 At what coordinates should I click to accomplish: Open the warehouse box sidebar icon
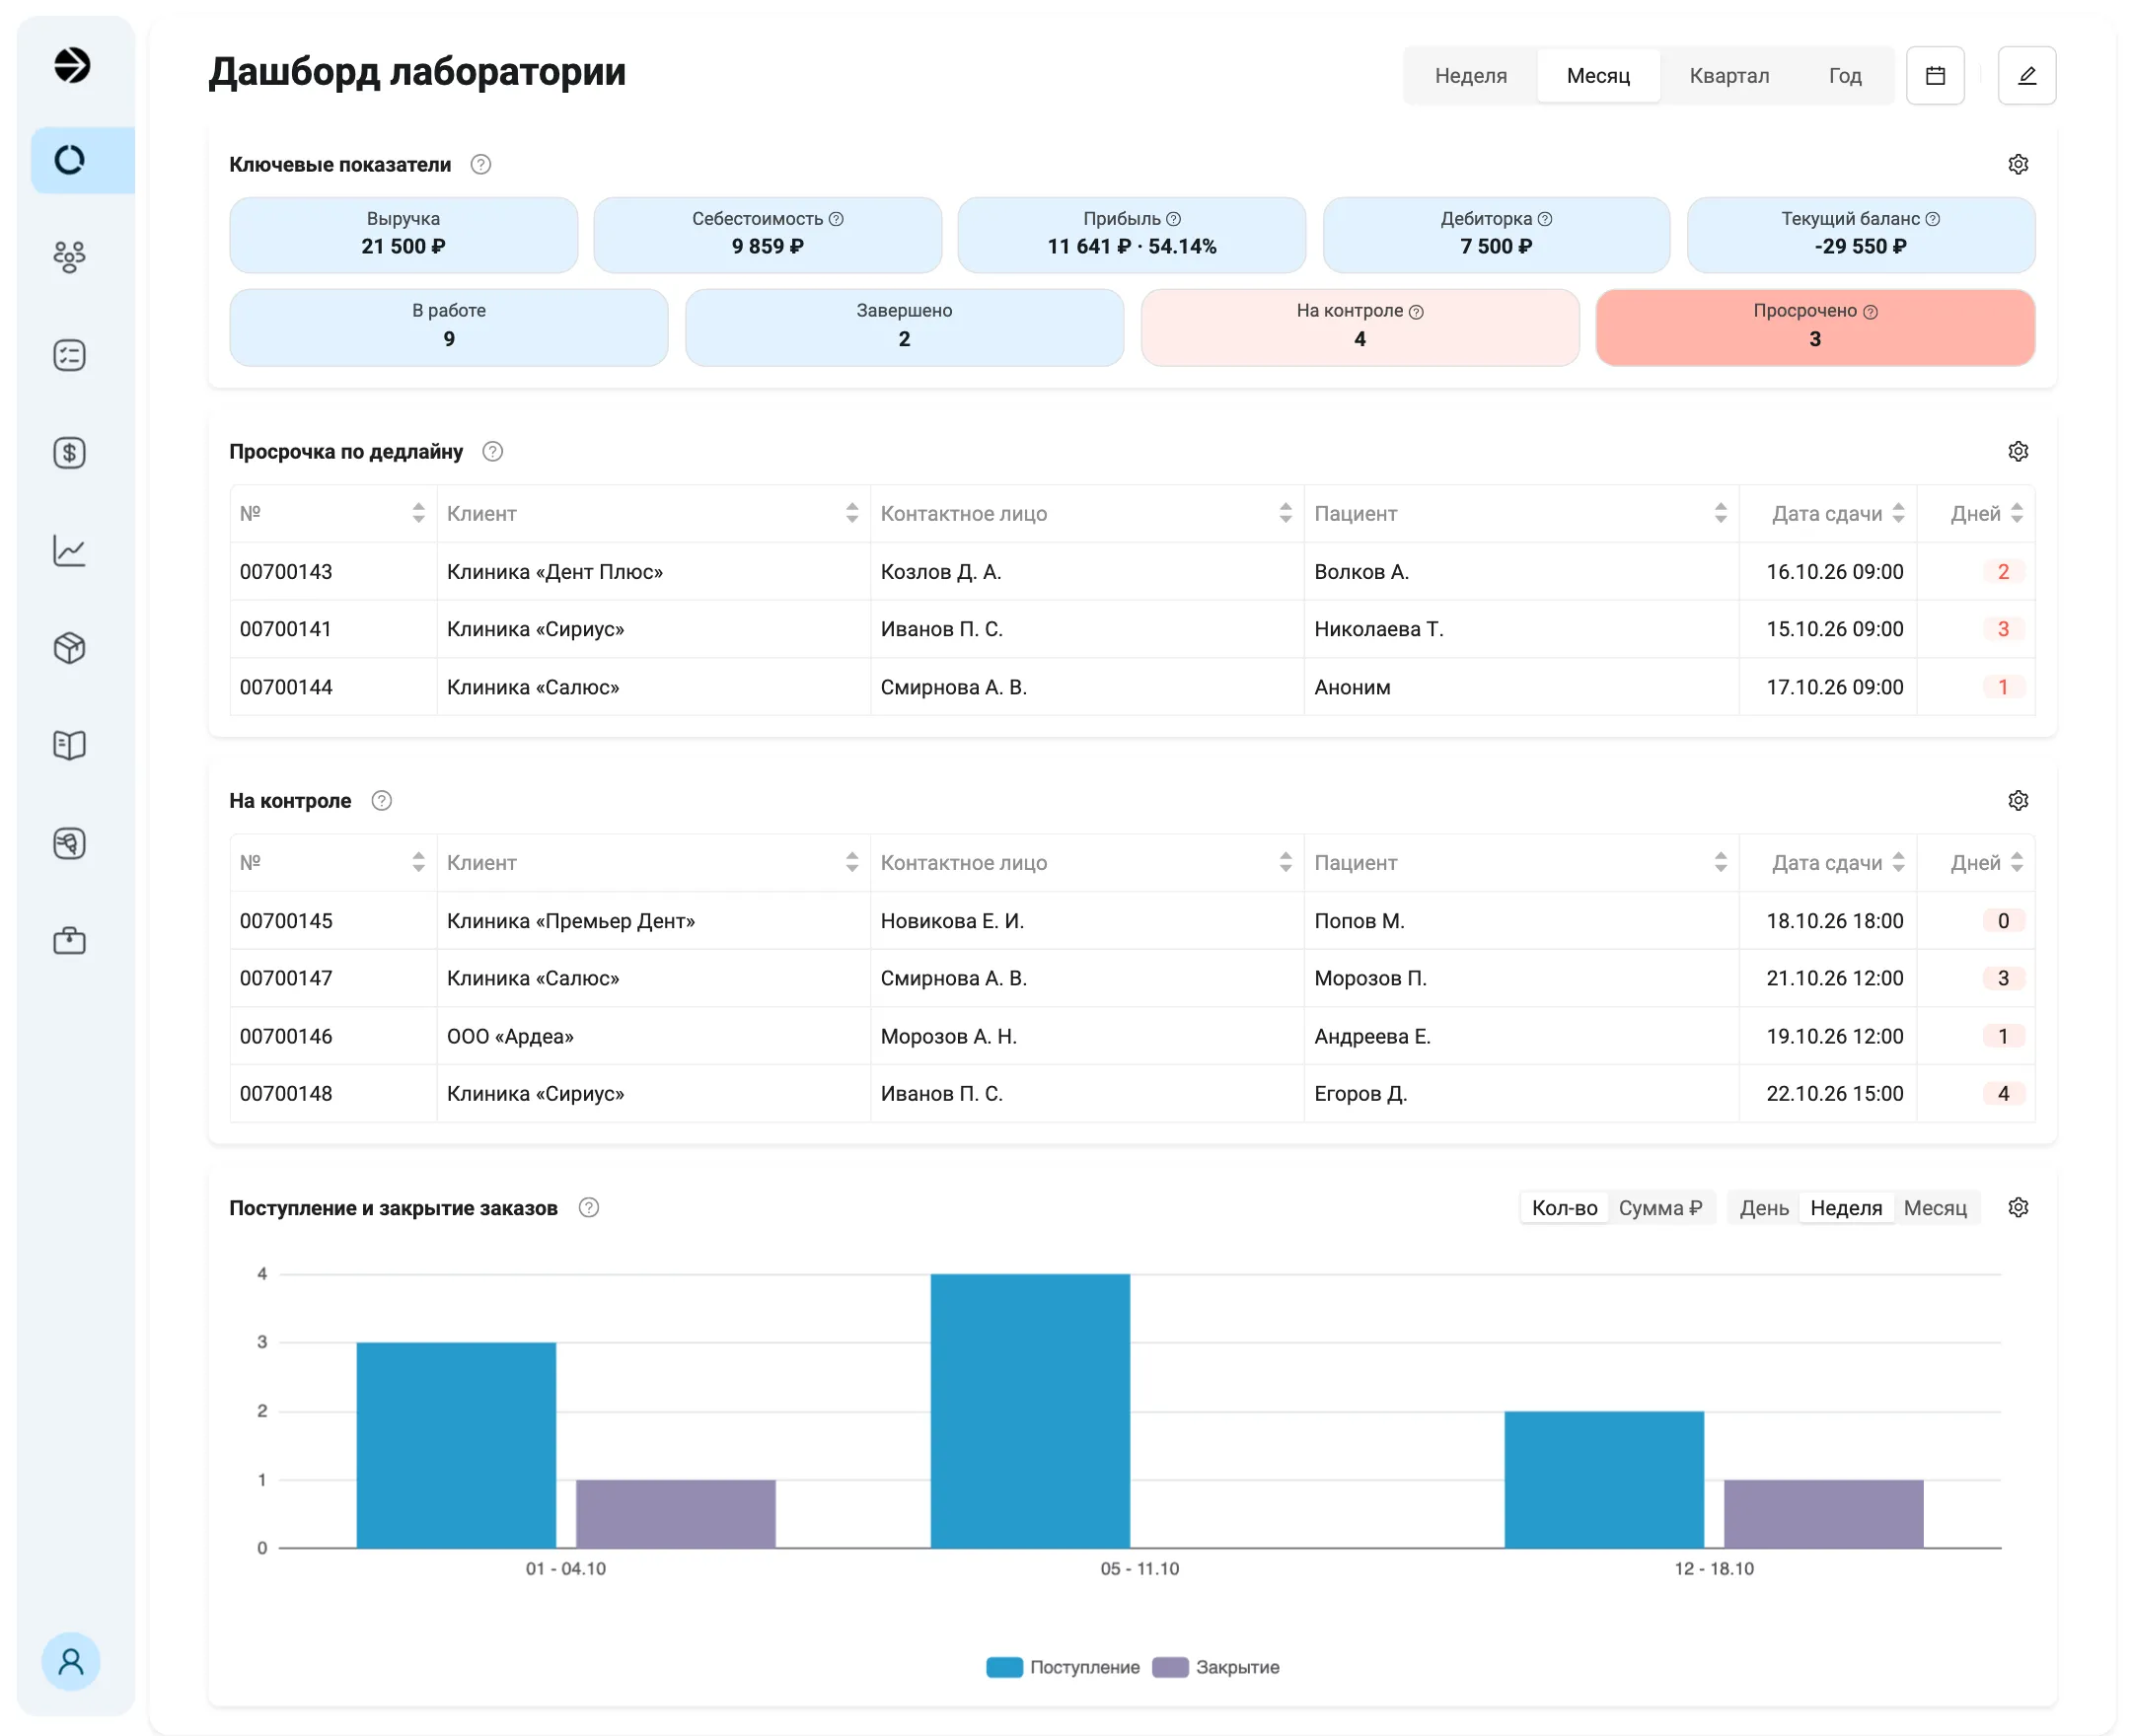tap(70, 648)
